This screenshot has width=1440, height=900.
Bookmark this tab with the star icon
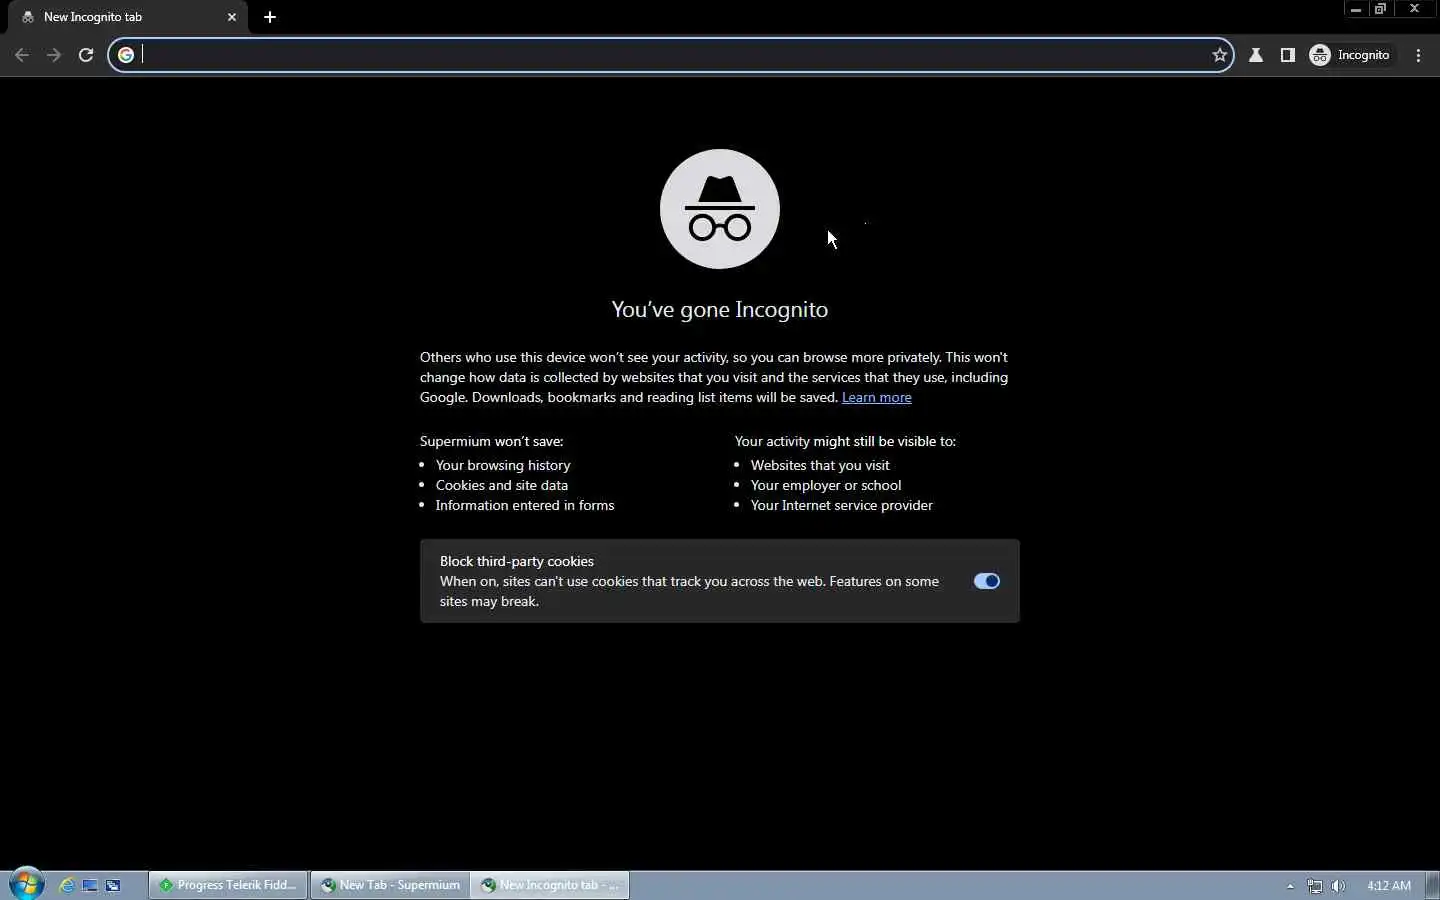1219,55
